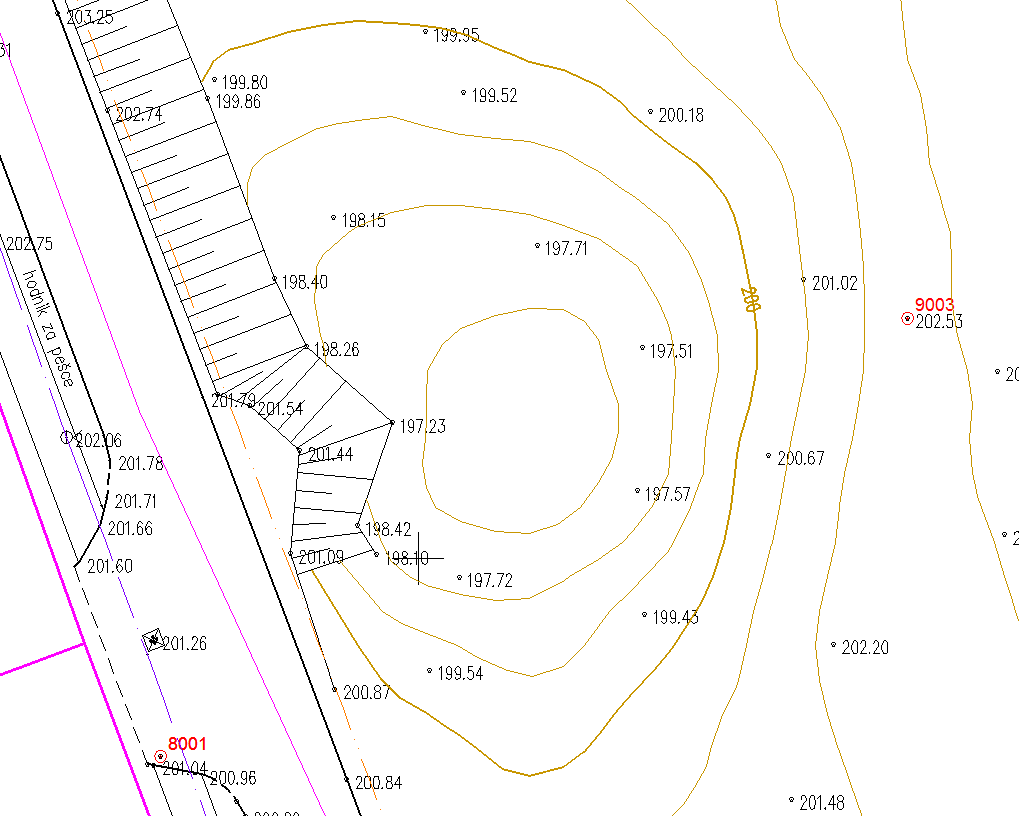
Task: Click the manhole symbol beside 201.26
Action: click(153, 640)
